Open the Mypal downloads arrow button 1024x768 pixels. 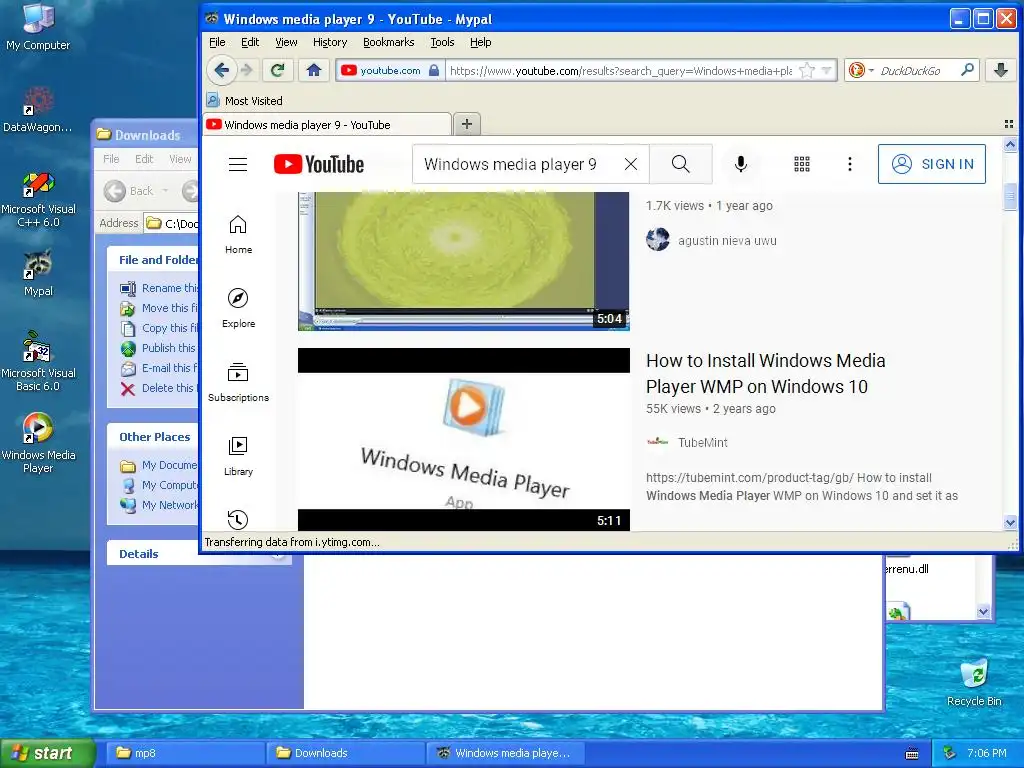click(1000, 70)
